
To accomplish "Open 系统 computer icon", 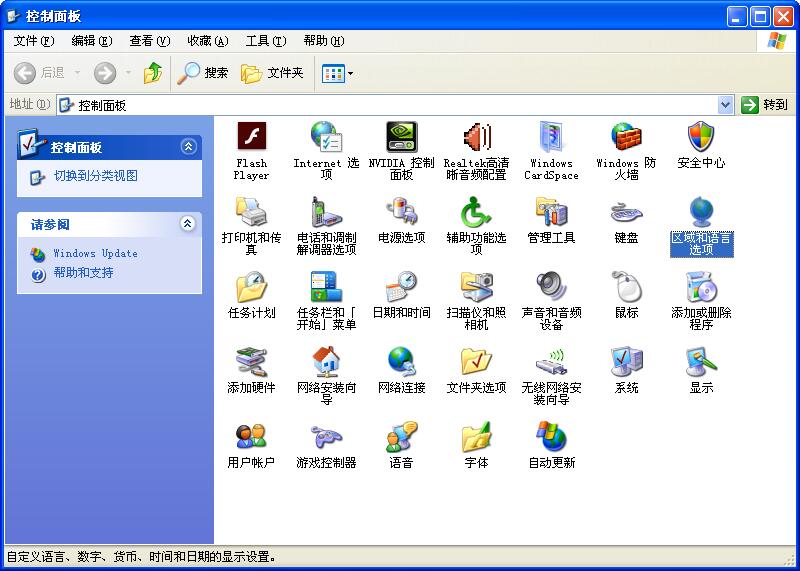I will 626,361.
